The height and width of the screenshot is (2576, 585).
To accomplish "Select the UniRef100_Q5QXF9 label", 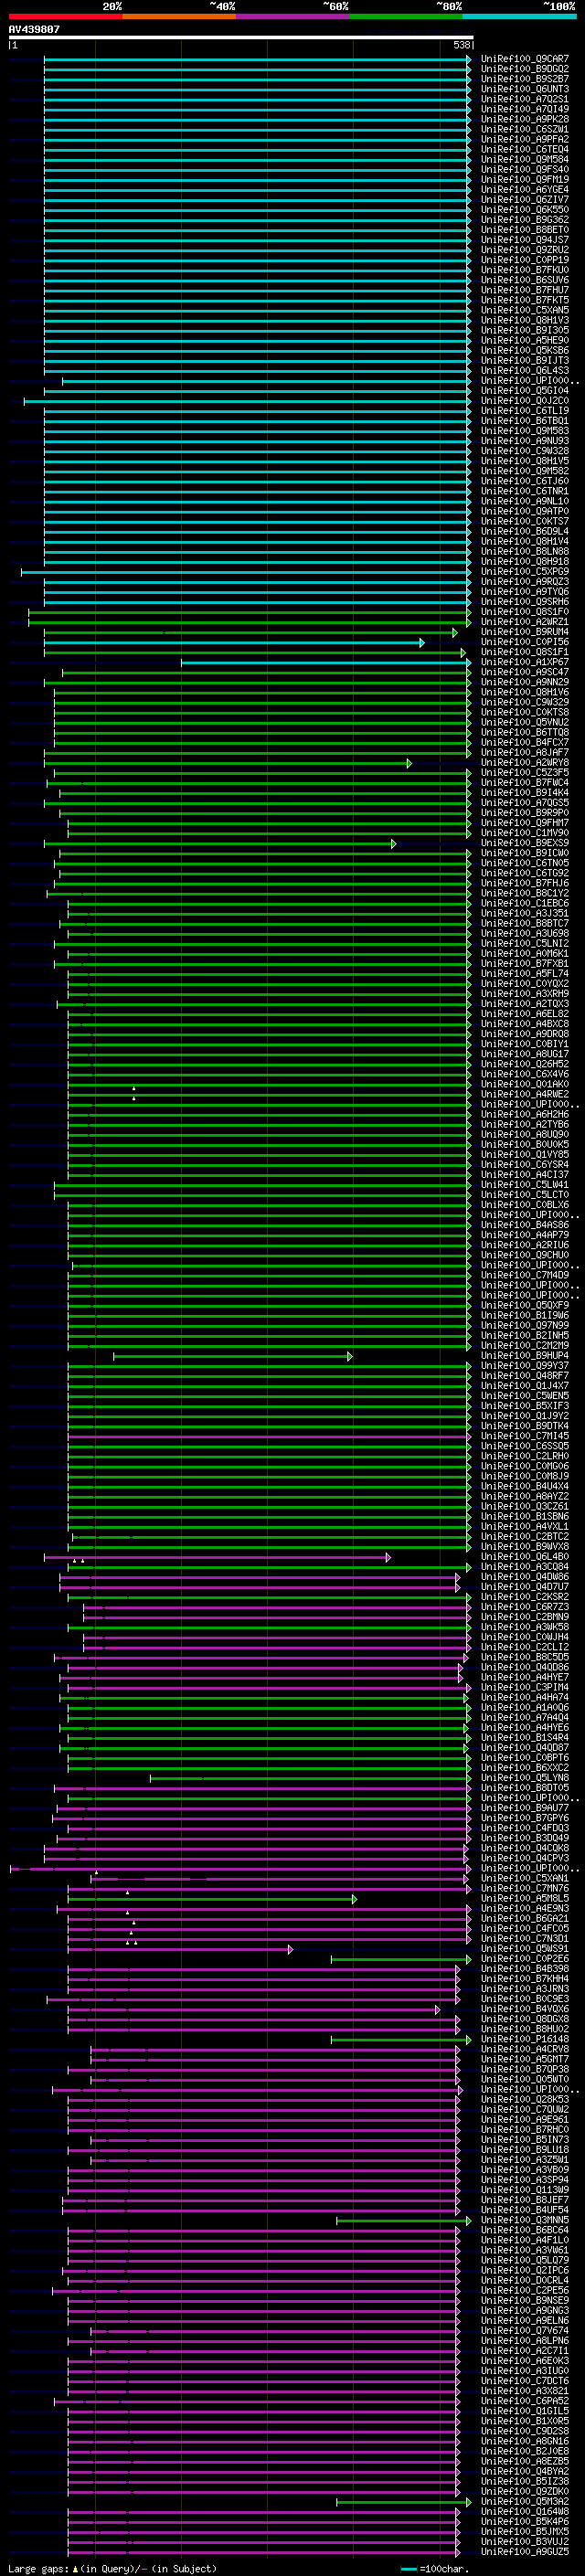I will tap(525, 1306).
